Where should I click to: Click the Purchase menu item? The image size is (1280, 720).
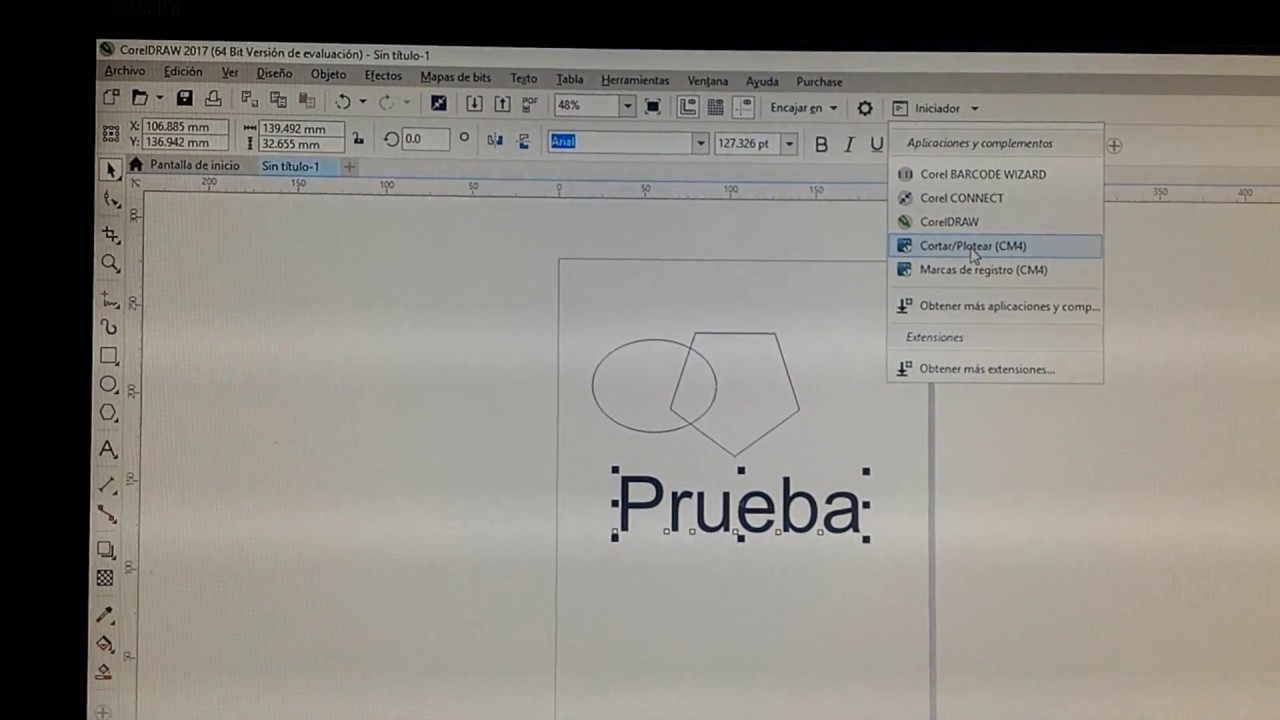coord(819,82)
